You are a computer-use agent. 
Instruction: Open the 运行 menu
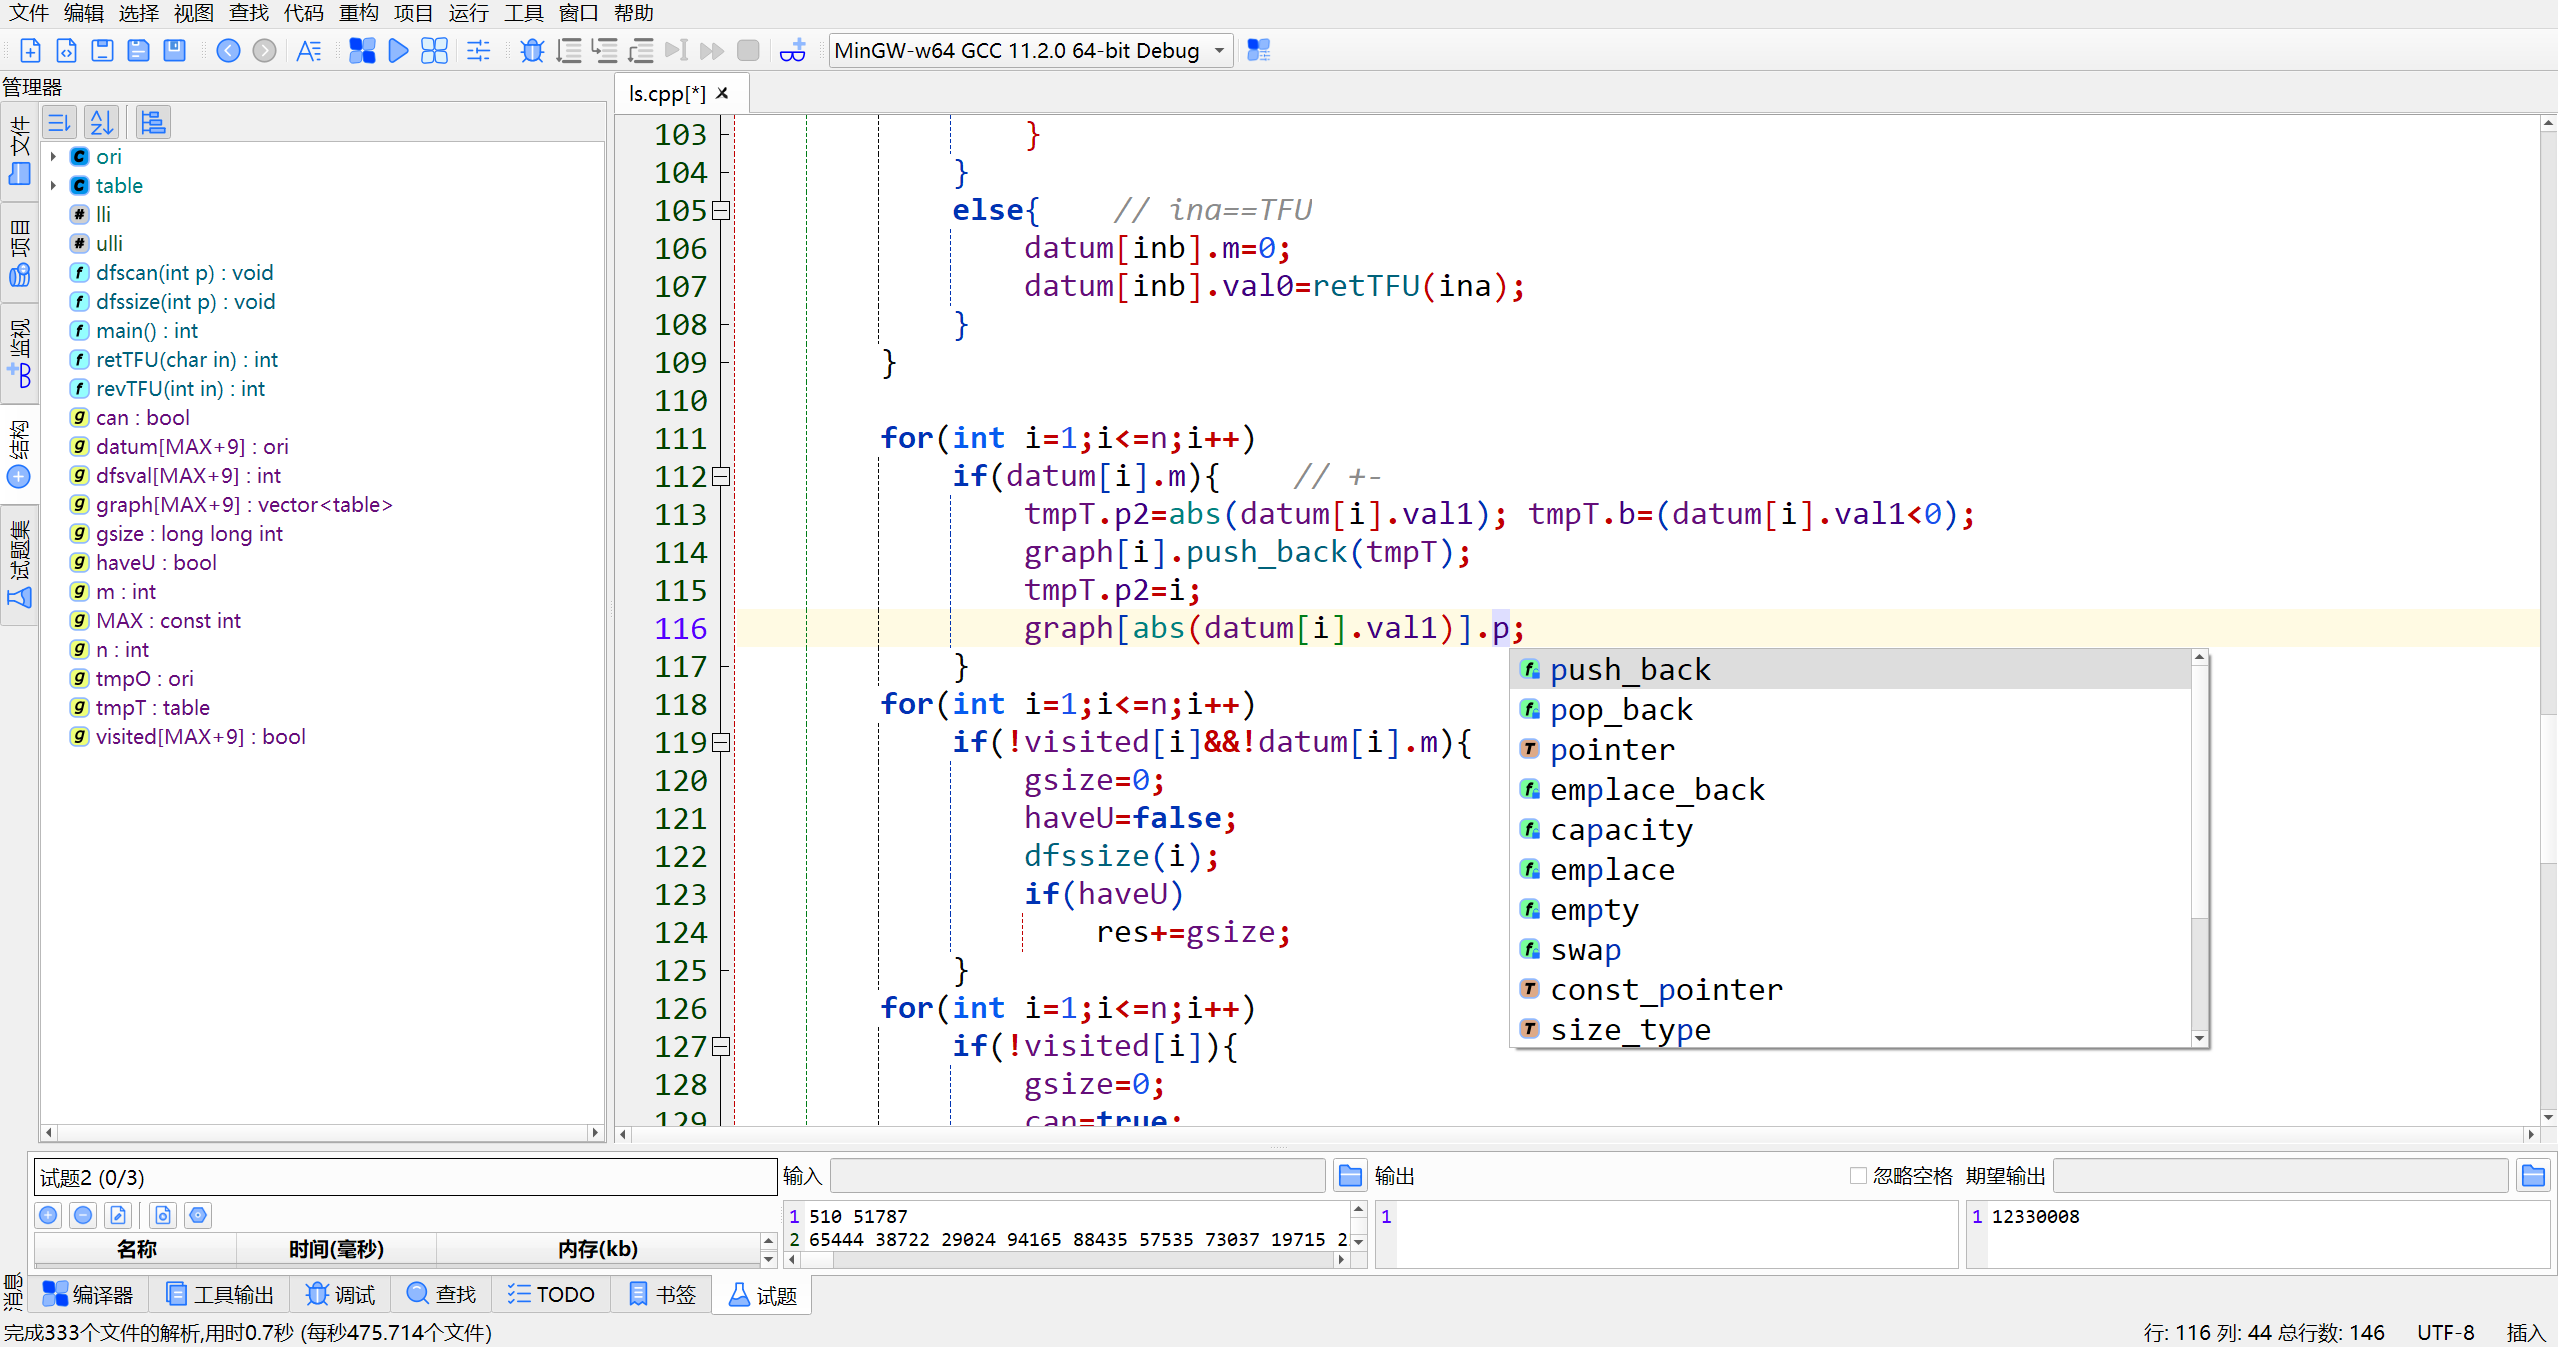pyautogui.click(x=468, y=13)
